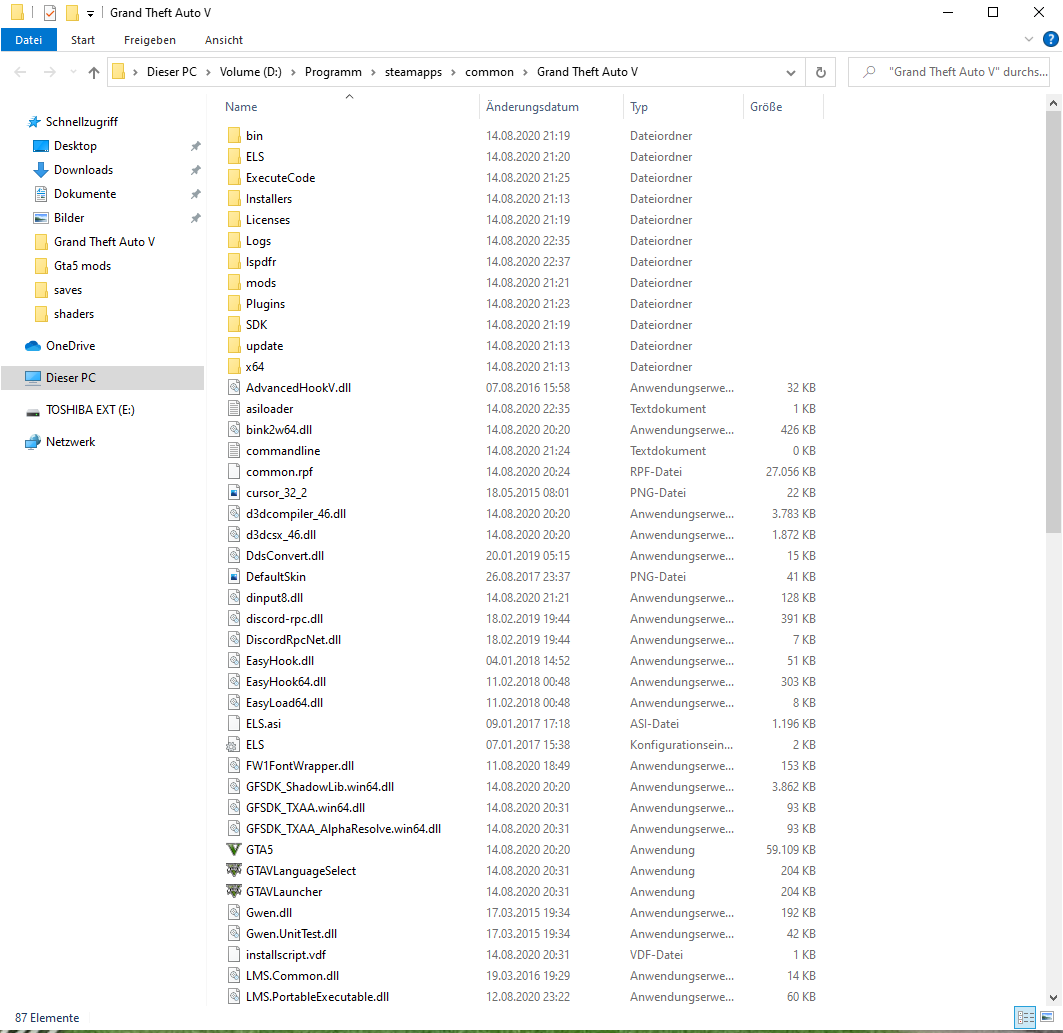
Task: Expand the ribbon with the chevron
Action: point(1028,39)
